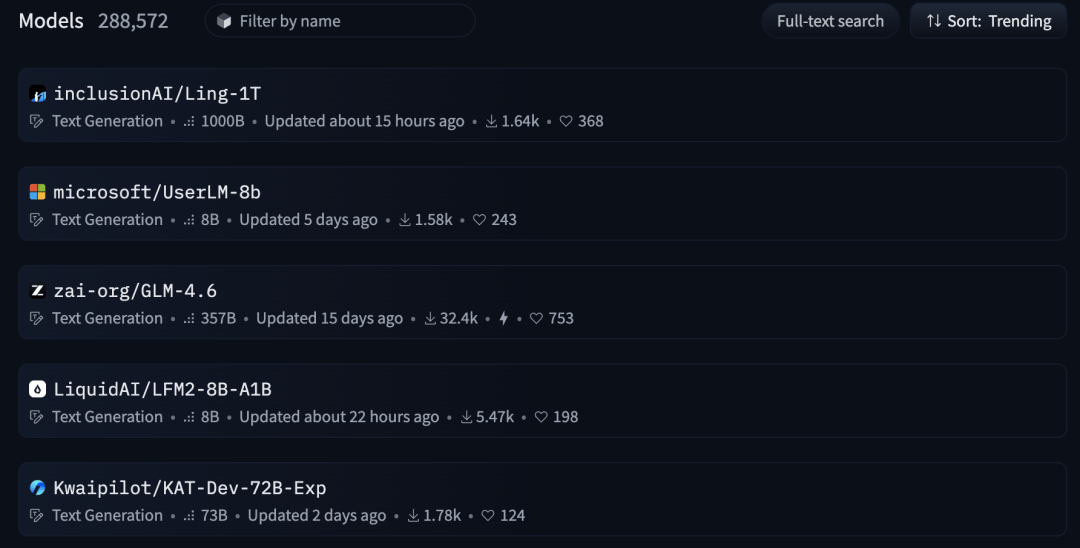Click the Text Generation tag icon on LFM2-8B-A1B
Image resolution: width=1080 pixels, height=548 pixels.
(38, 417)
